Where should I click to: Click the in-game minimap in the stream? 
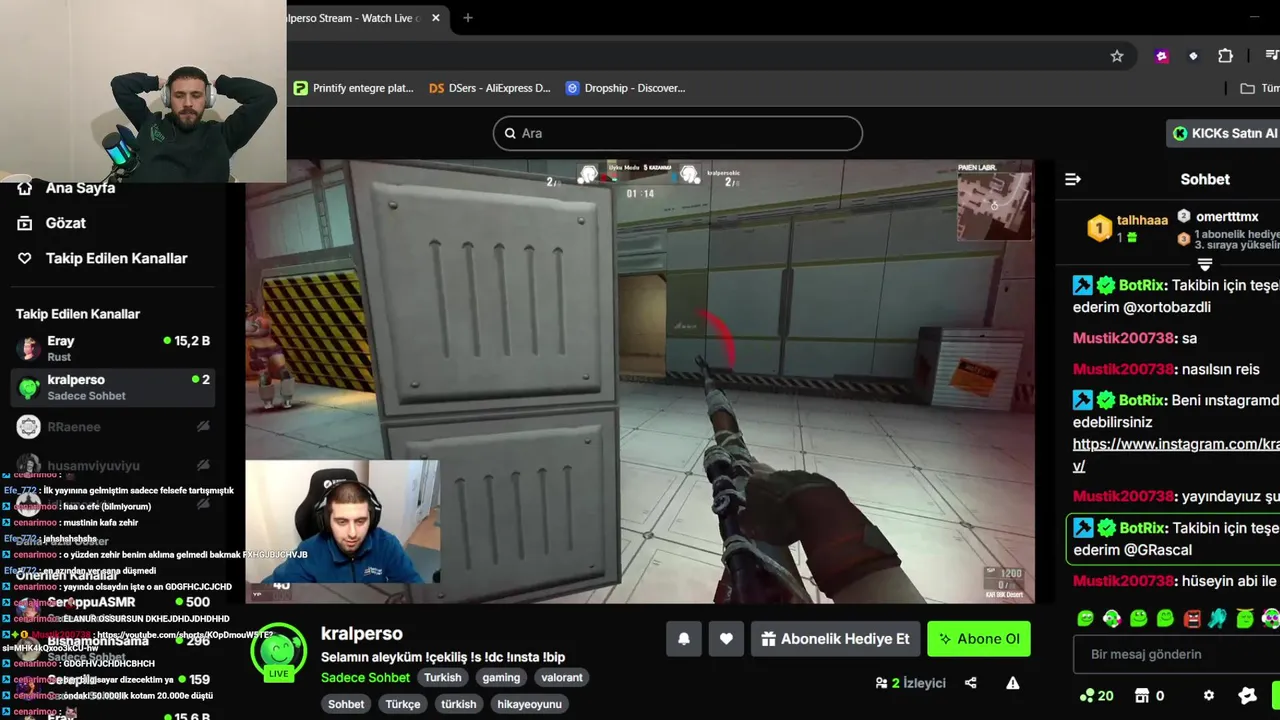pyautogui.click(x=994, y=205)
